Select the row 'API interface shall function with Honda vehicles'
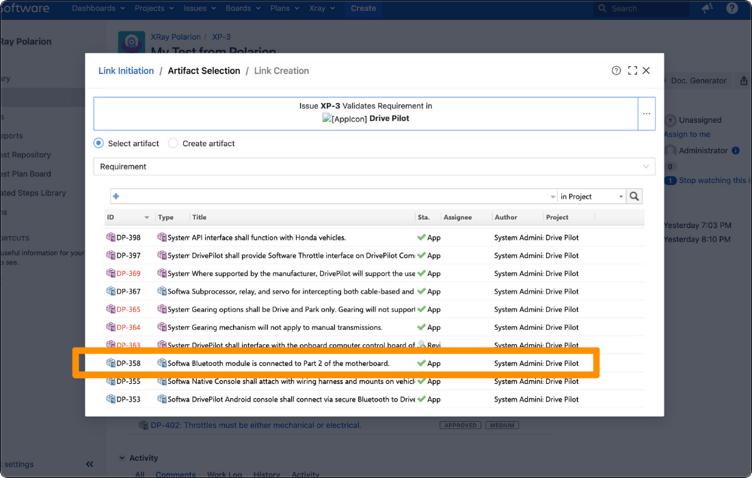 374,237
